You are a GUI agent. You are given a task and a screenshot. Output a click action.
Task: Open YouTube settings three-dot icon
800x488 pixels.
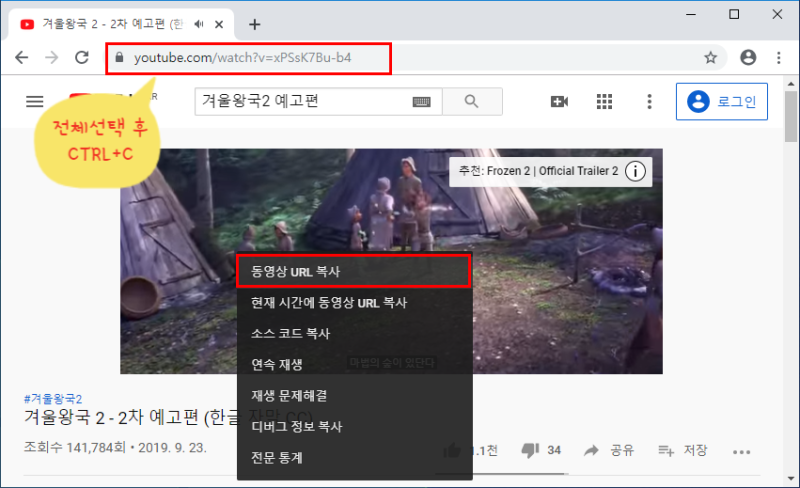pyautogui.click(x=649, y=102)
